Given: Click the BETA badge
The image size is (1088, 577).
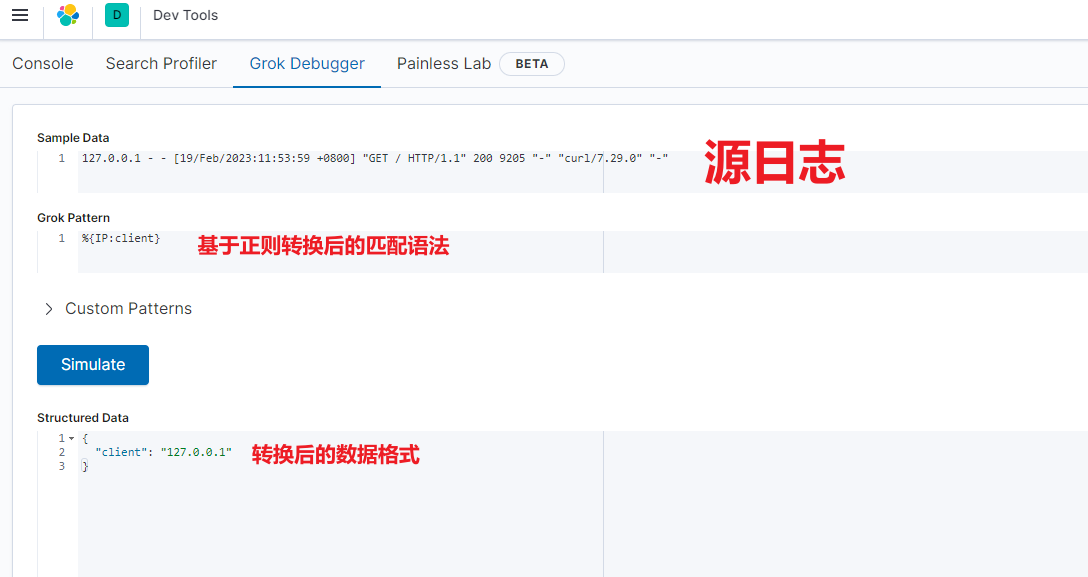Looking at the screenshot, I should [532, 63].
